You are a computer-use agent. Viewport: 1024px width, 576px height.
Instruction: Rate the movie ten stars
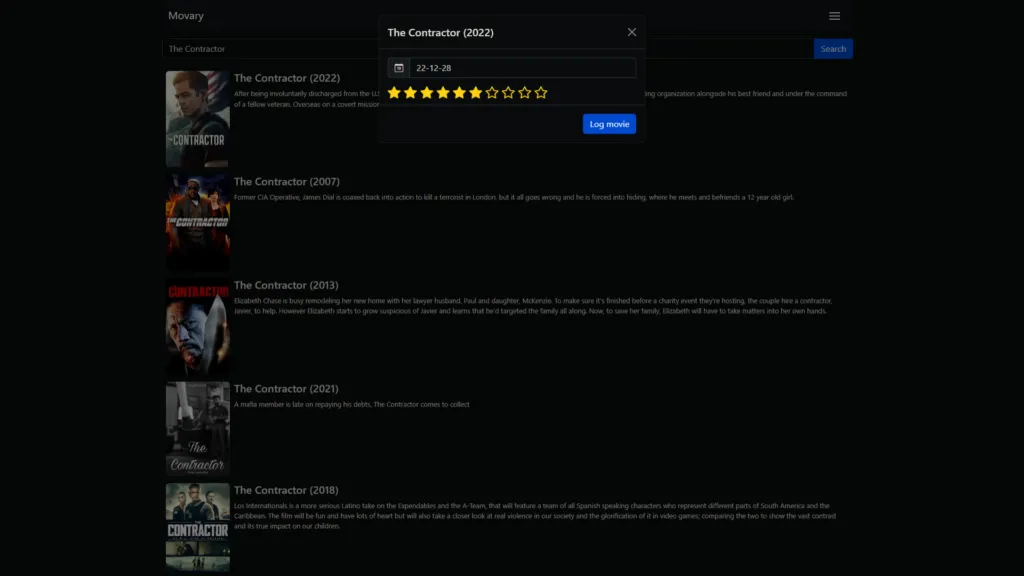(541, 93)
